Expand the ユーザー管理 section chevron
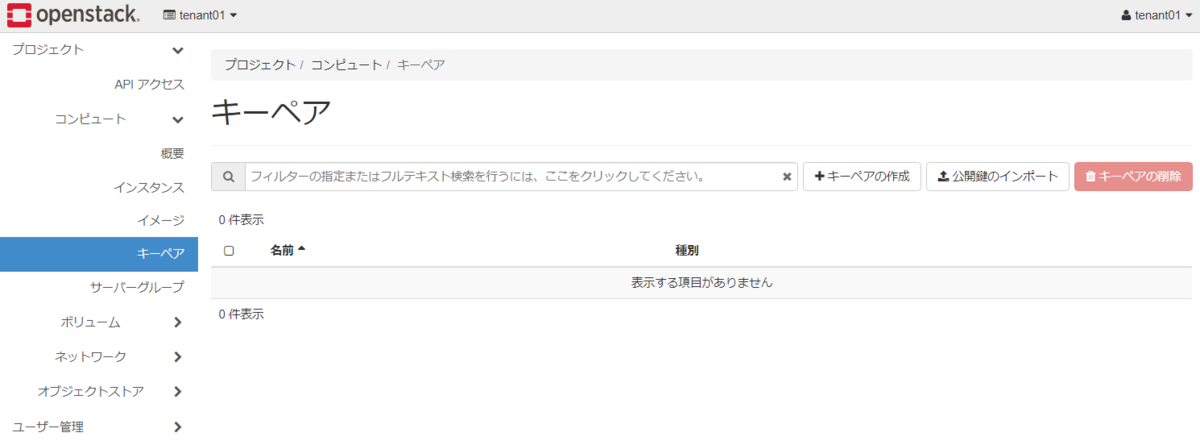The image size is (1200, 441). pyautogui.click(x=178, y=427)
